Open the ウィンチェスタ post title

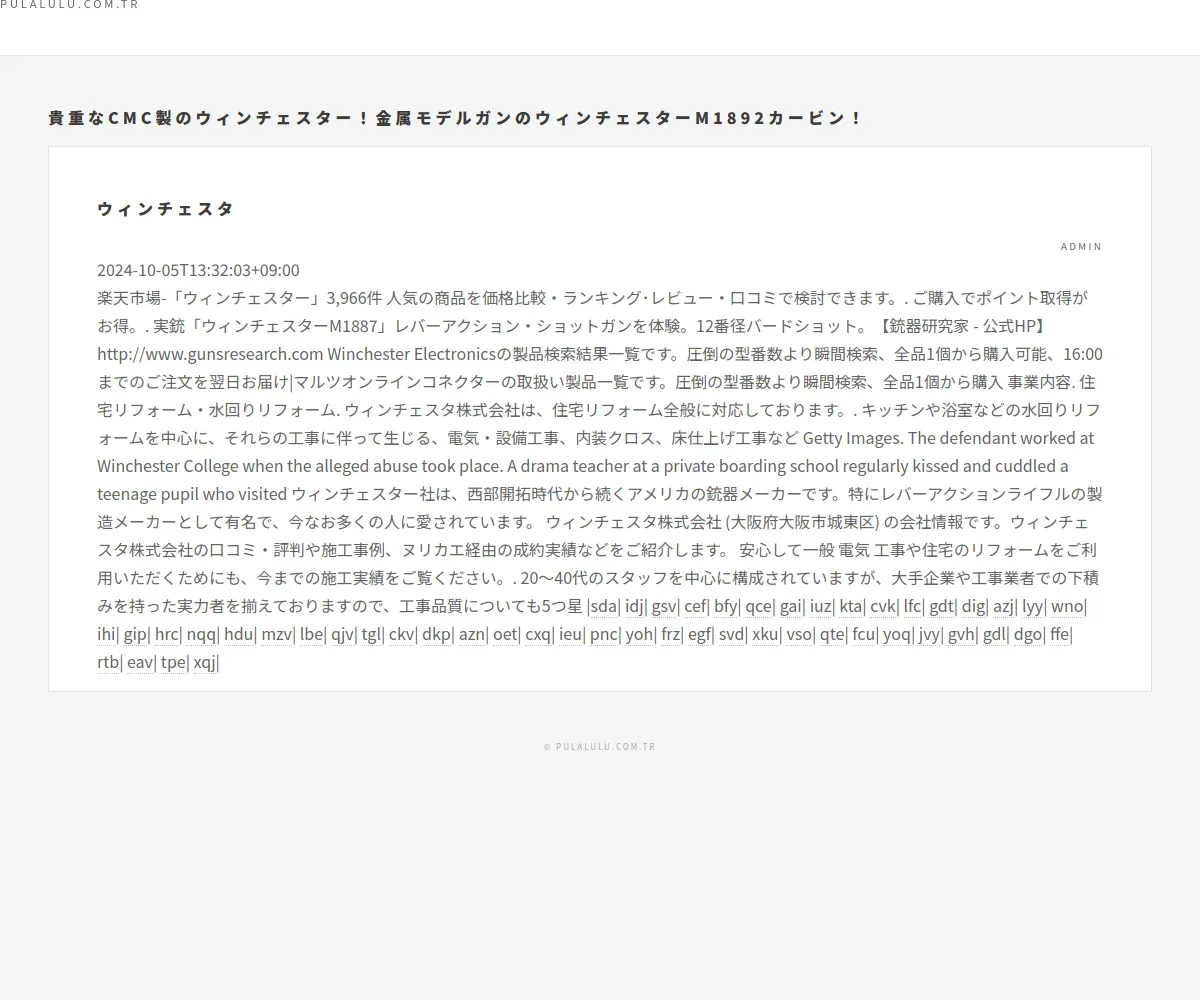[x=165, y=209]
